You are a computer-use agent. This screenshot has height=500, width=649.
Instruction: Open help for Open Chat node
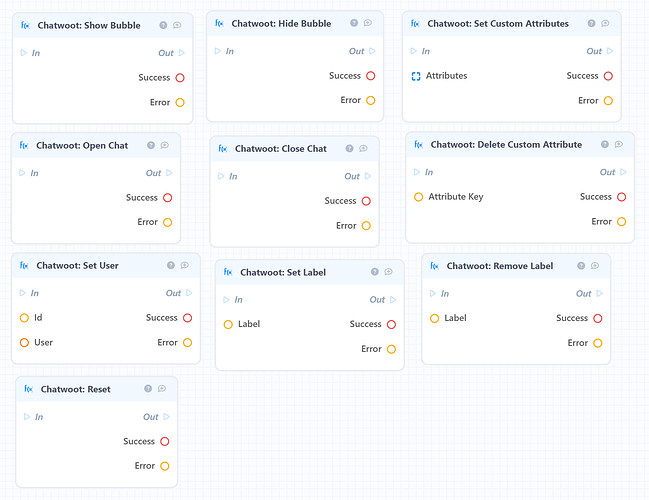click(151, 145)
